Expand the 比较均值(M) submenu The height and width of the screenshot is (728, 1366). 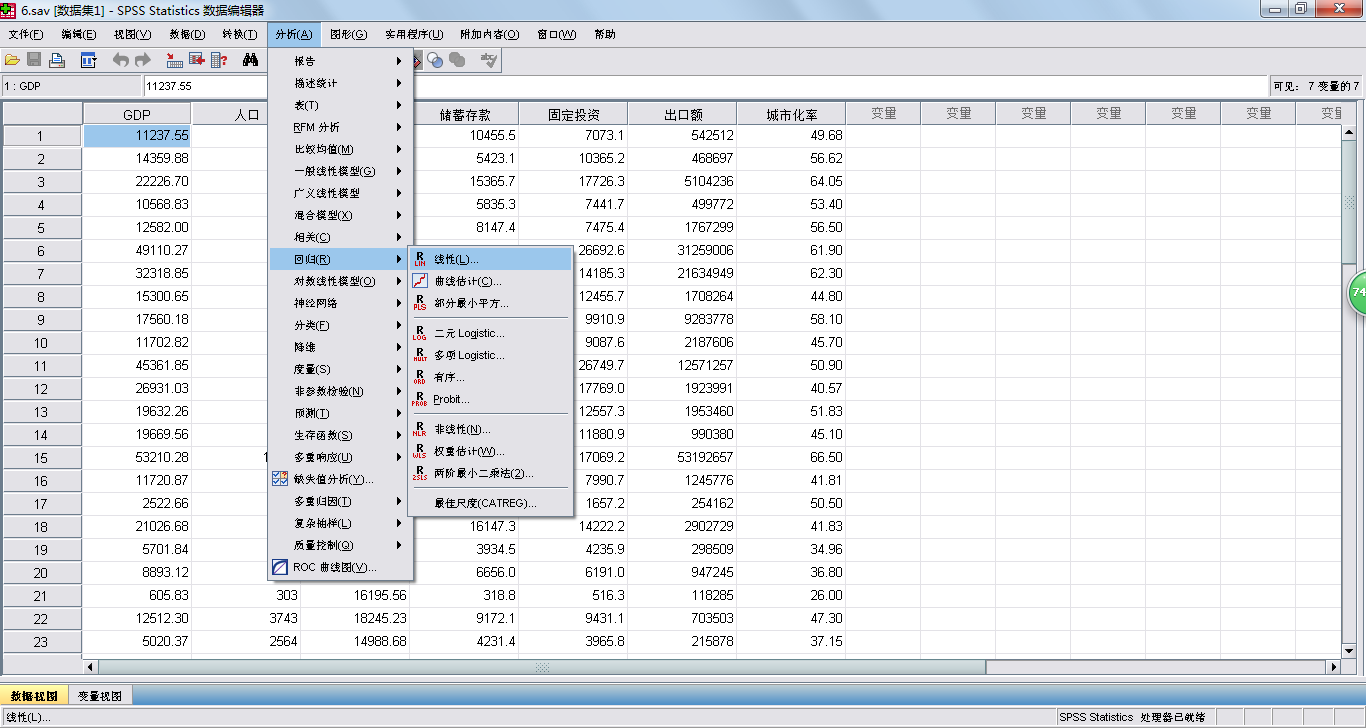[340, 149]
